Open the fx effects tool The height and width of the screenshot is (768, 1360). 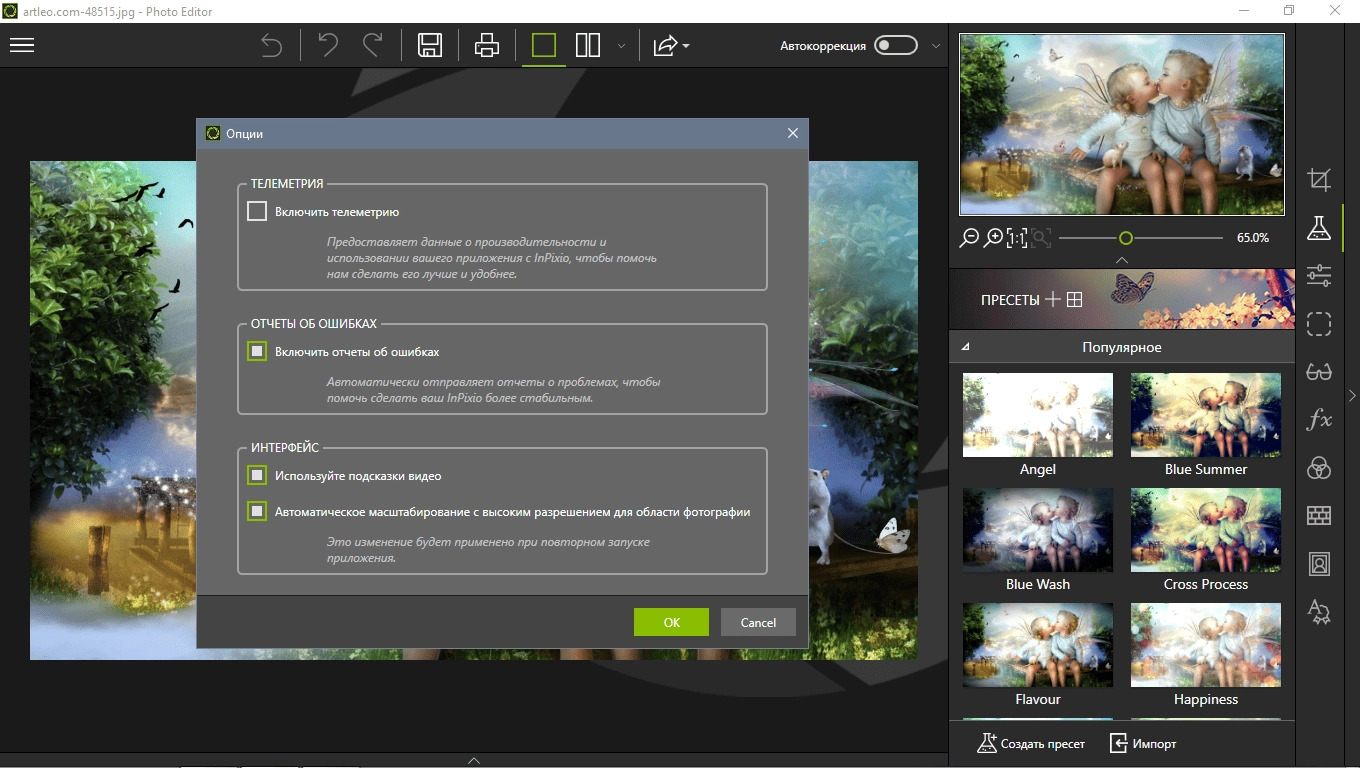(1319, 420)
